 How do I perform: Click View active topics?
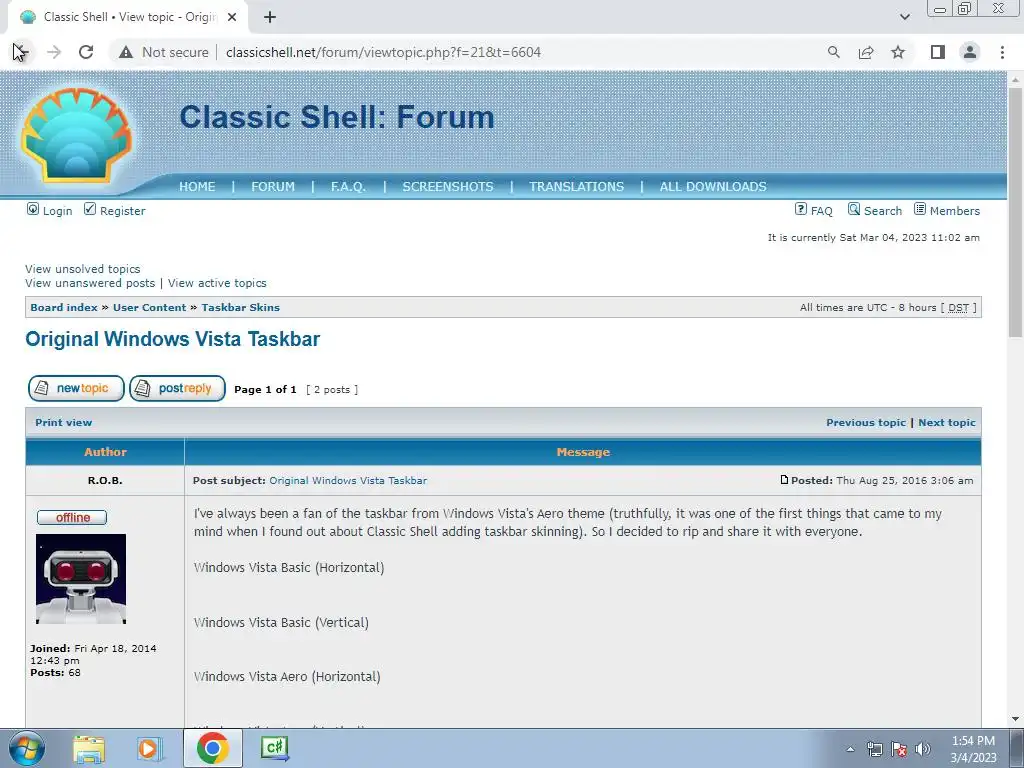pyautogui.click(x=217, y=283)
